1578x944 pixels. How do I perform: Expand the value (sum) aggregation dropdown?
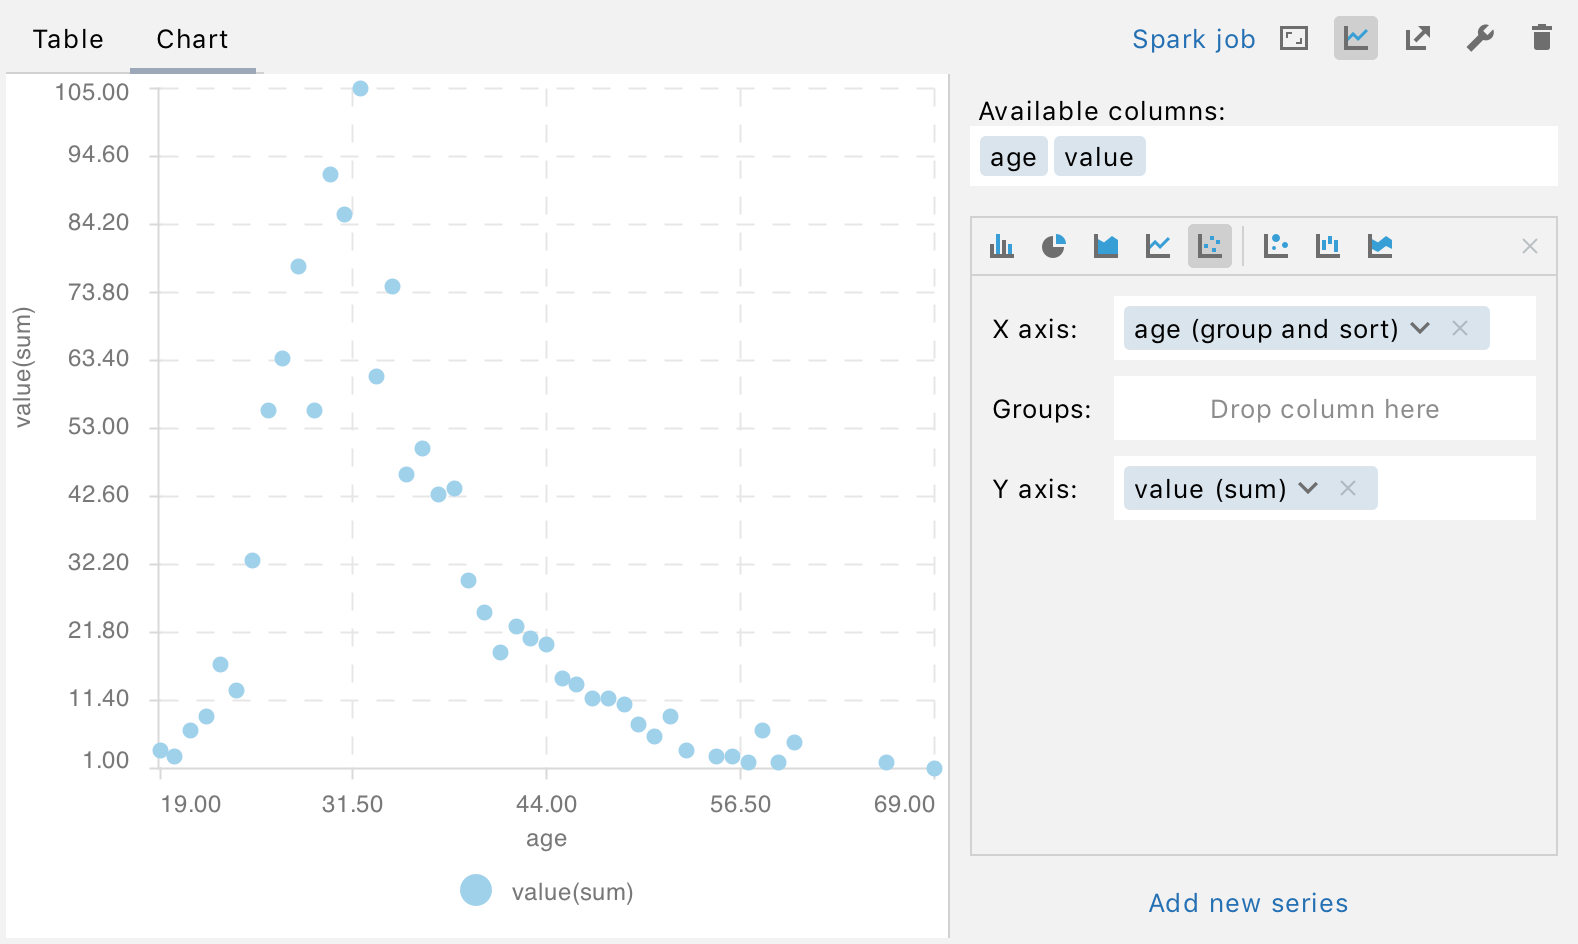1308,489
